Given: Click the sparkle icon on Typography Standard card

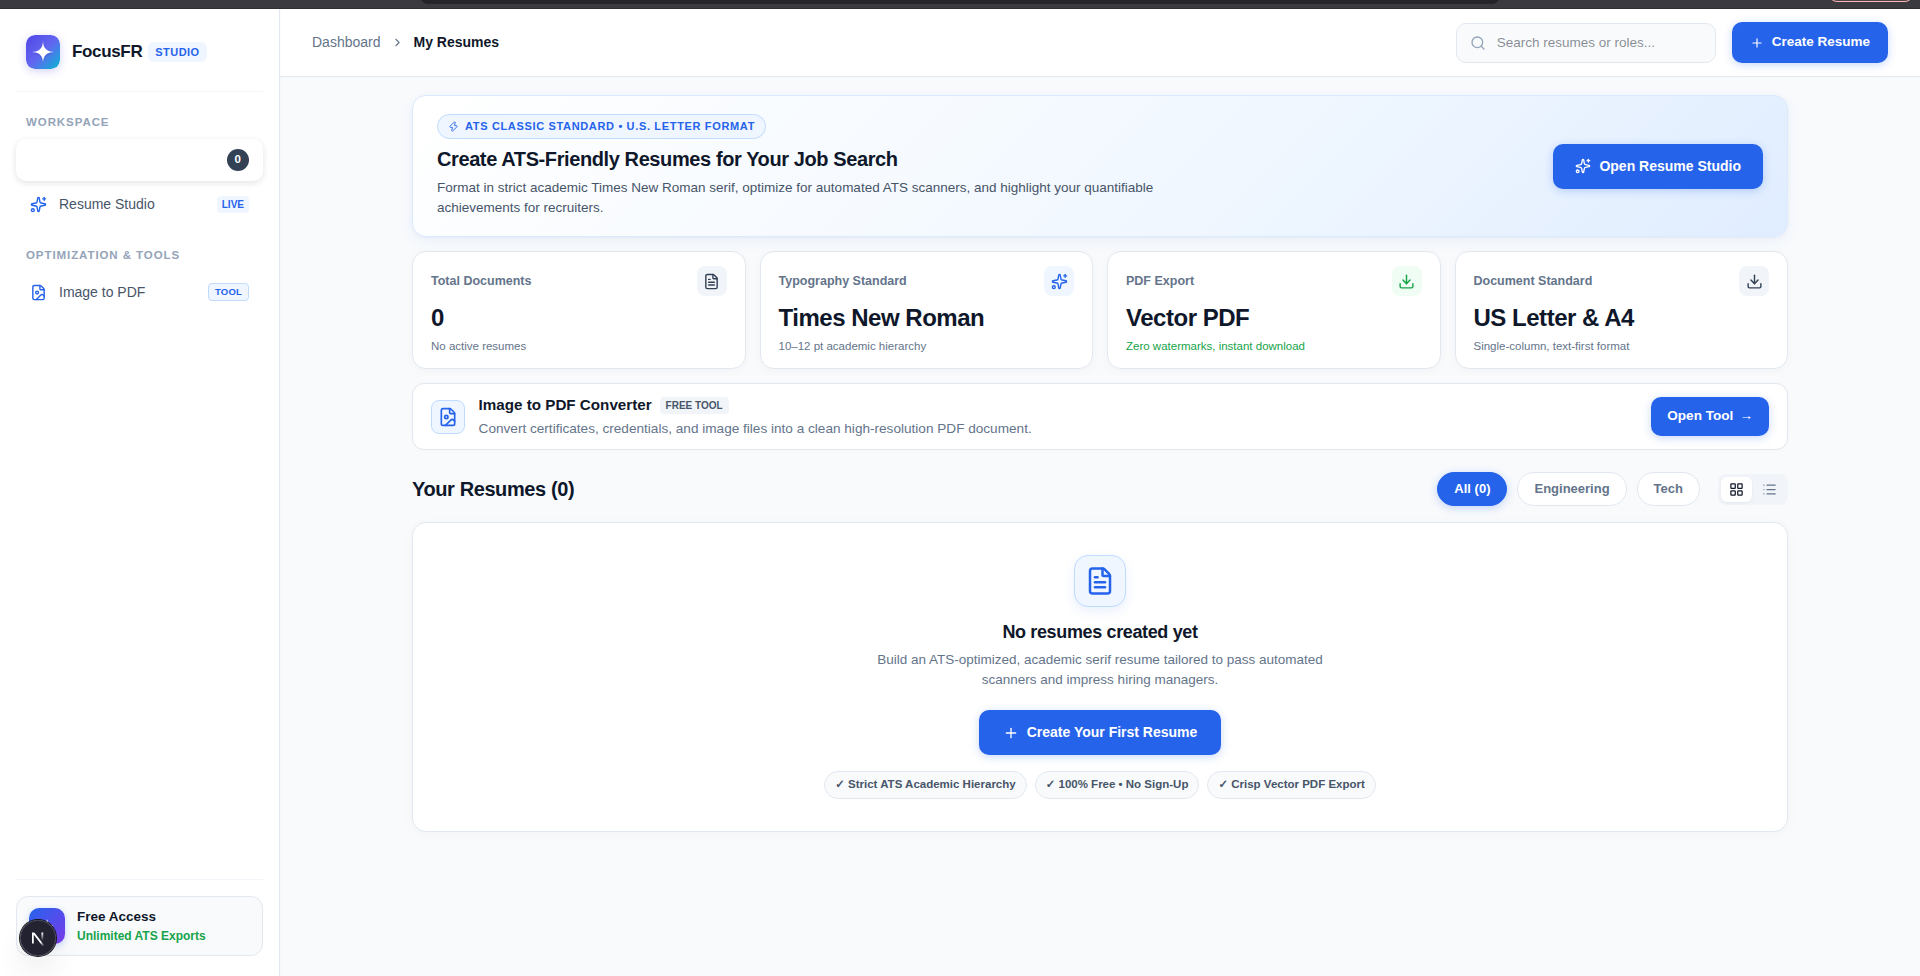Looking at the screenshot, I should point(1059,282).
